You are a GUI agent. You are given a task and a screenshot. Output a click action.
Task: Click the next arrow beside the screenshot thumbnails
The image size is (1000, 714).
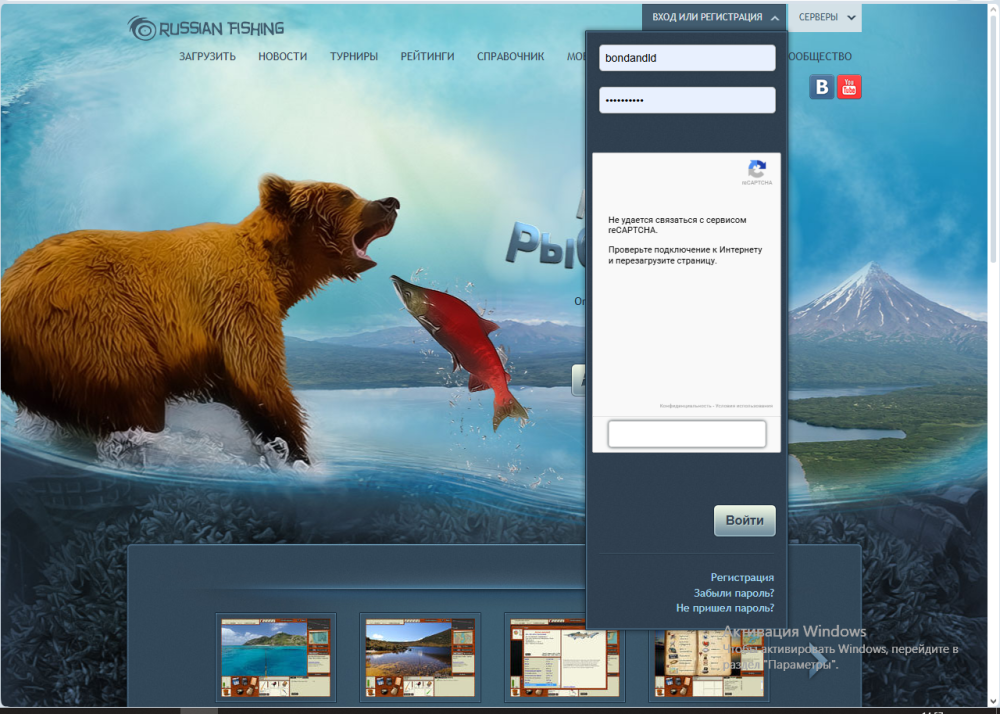coord(817,662)
